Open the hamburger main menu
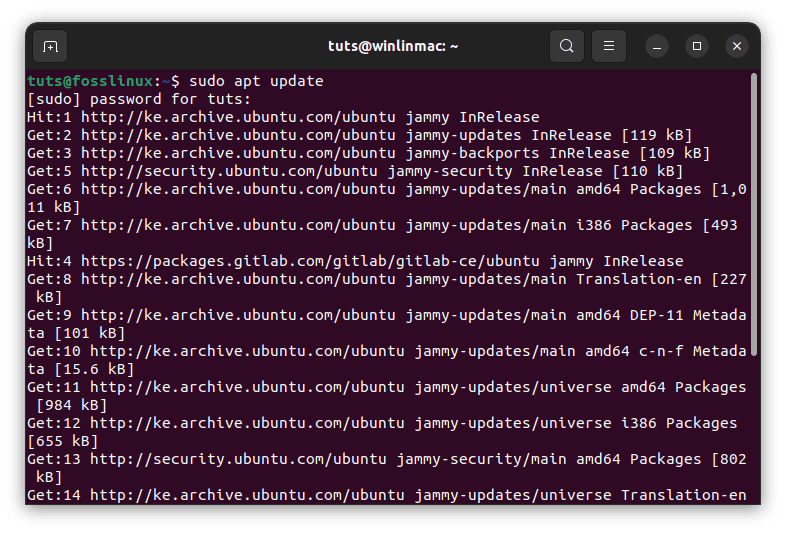The width and height of the screenshot is (786, 533). [x=609, y=46]
